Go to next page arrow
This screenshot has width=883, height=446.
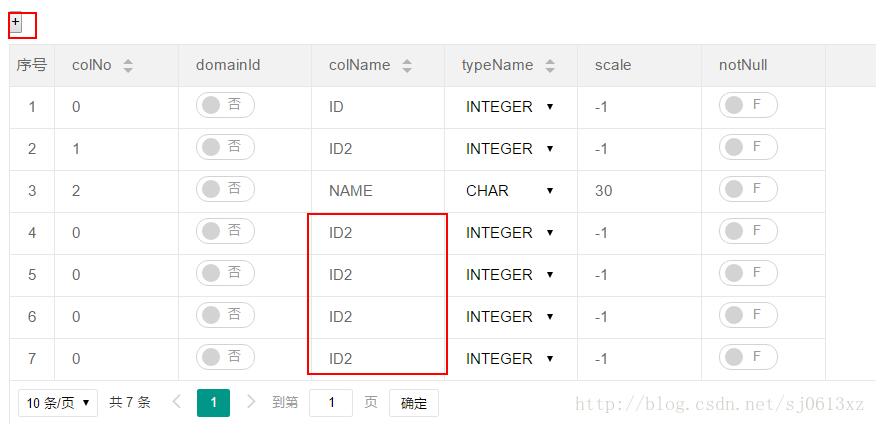coord(251,402)
